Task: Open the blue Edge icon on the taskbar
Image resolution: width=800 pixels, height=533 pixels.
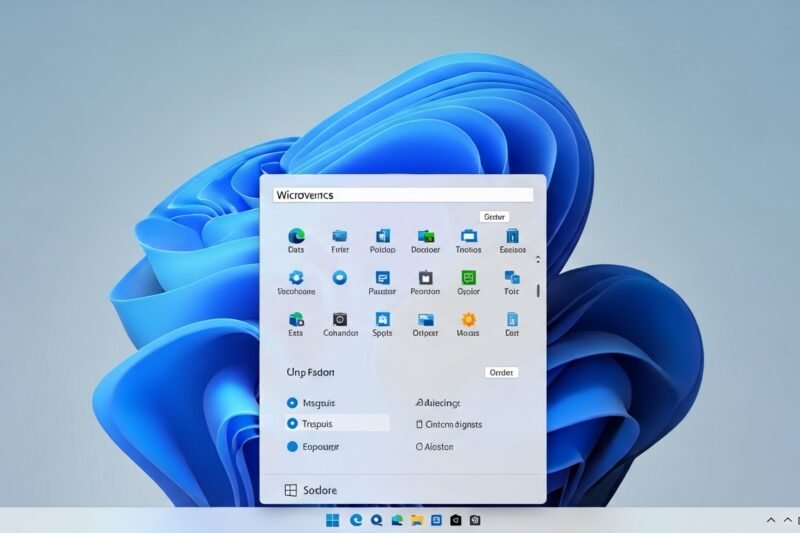Action: 356,520
